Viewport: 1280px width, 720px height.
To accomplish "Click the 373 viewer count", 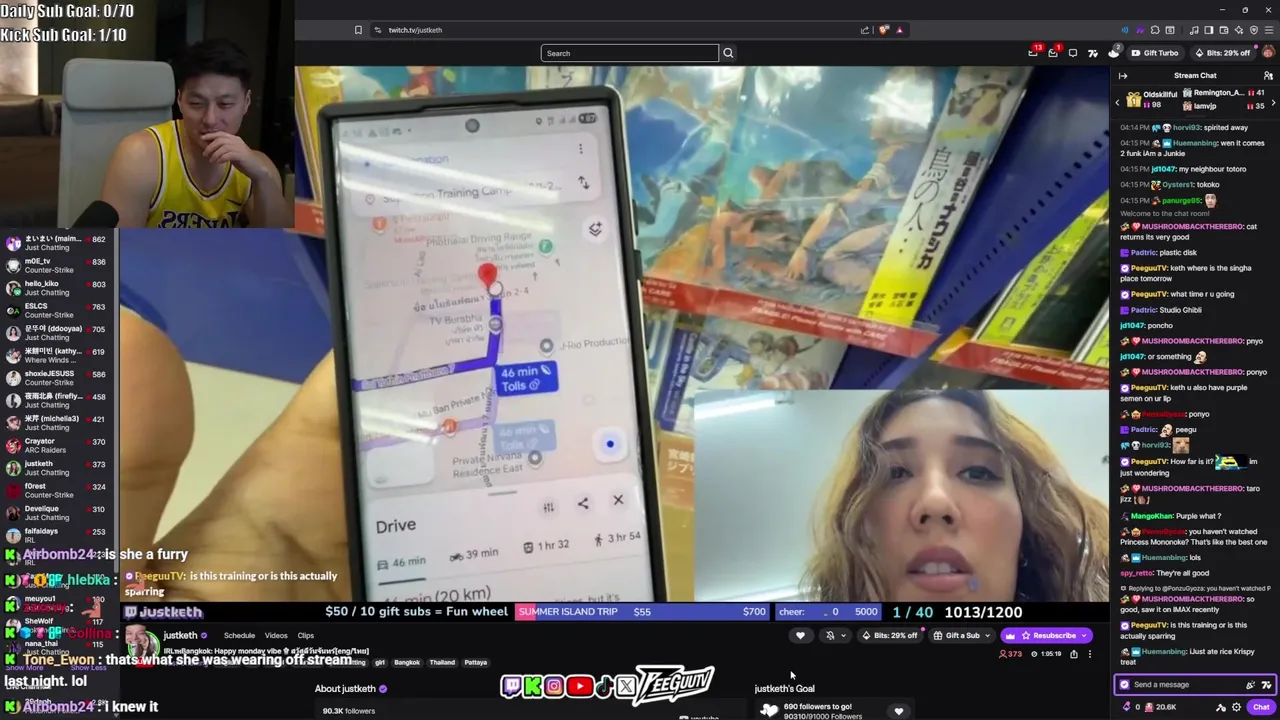I will coord(1011,654).
